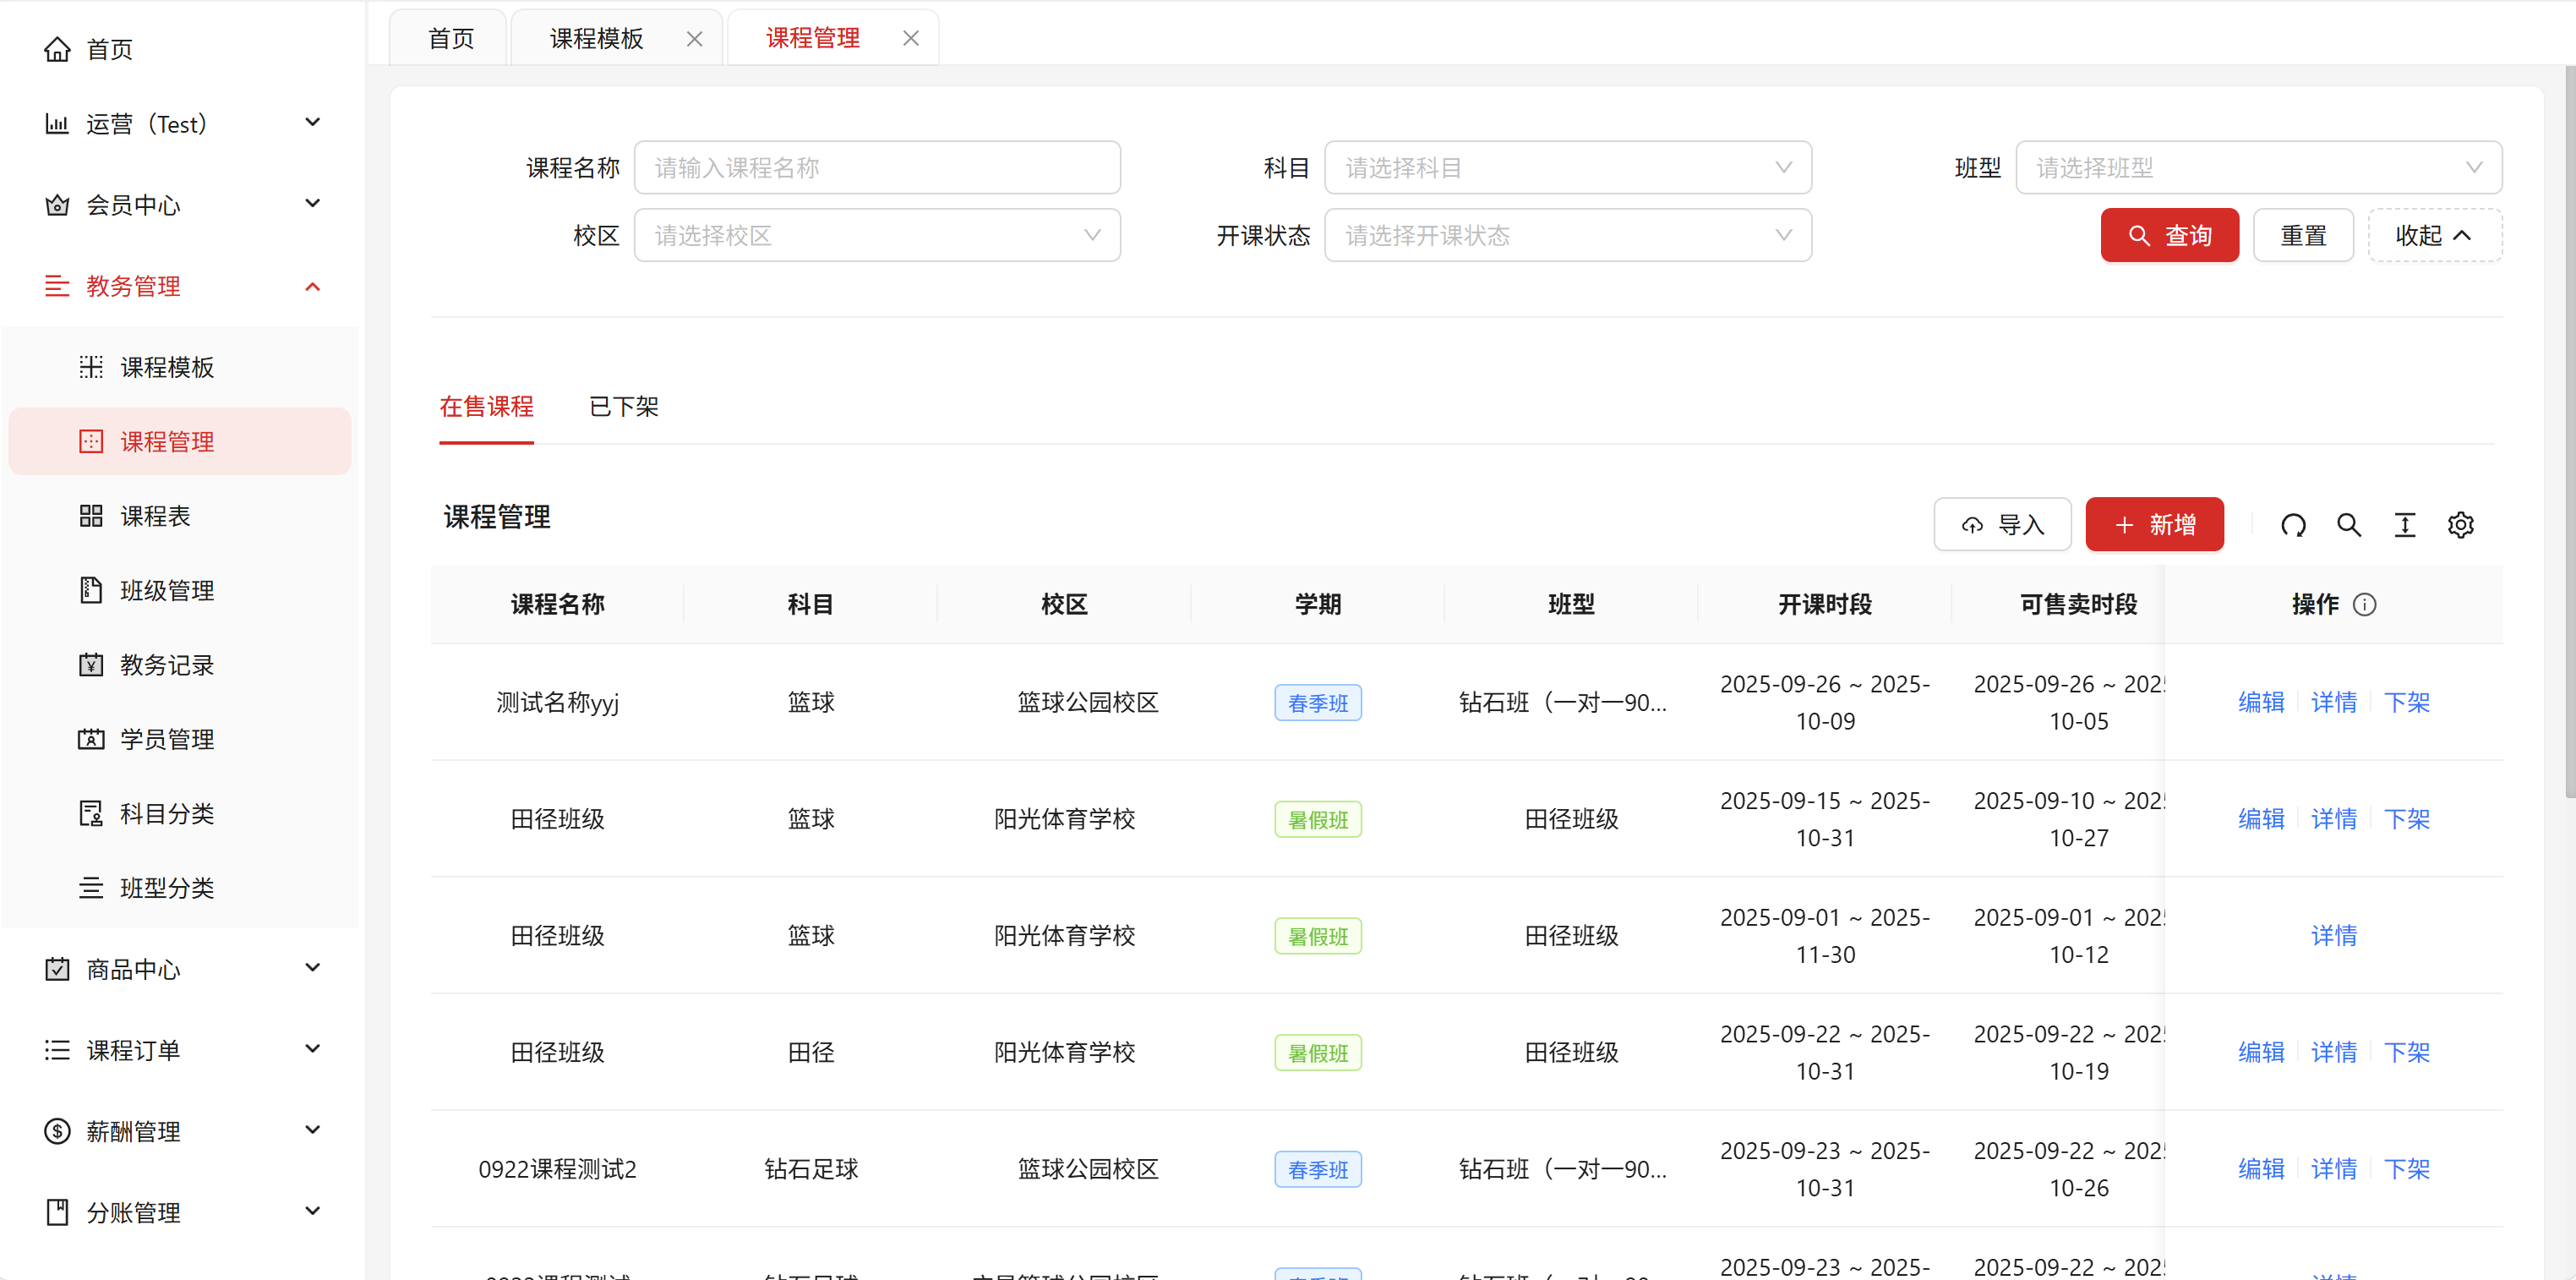
Task: Click the 课程名称 input field
Action: click(877, 168)
